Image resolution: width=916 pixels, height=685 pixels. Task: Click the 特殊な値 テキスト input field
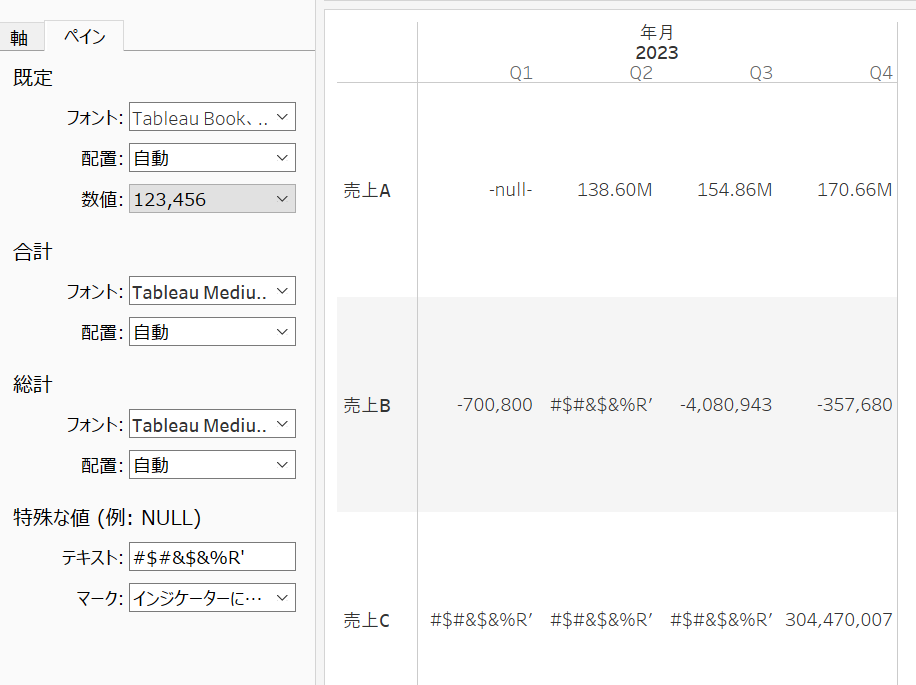point(212,557)
